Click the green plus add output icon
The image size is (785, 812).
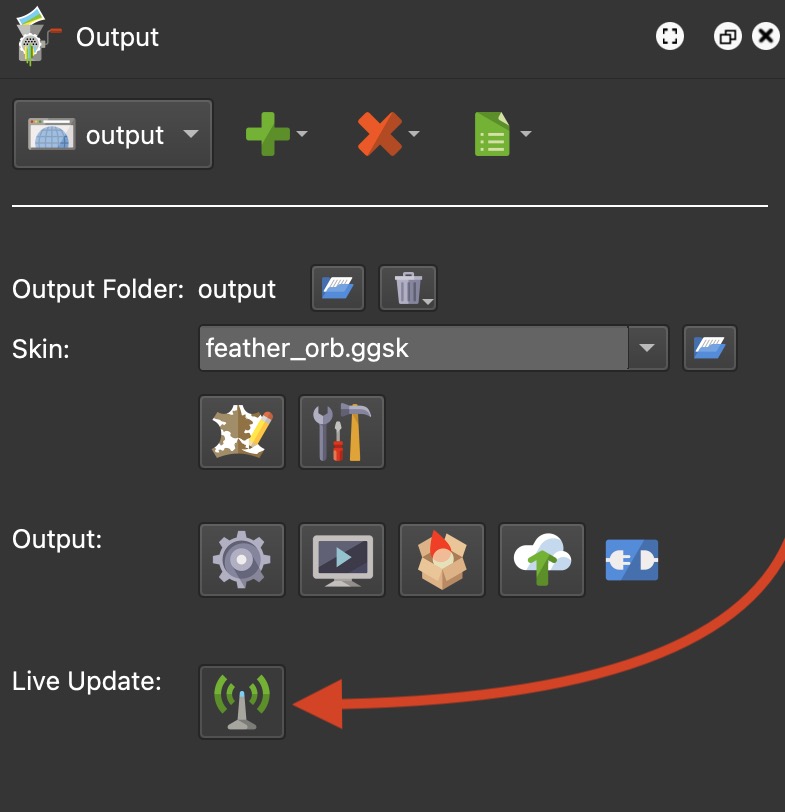coord(267,134)
